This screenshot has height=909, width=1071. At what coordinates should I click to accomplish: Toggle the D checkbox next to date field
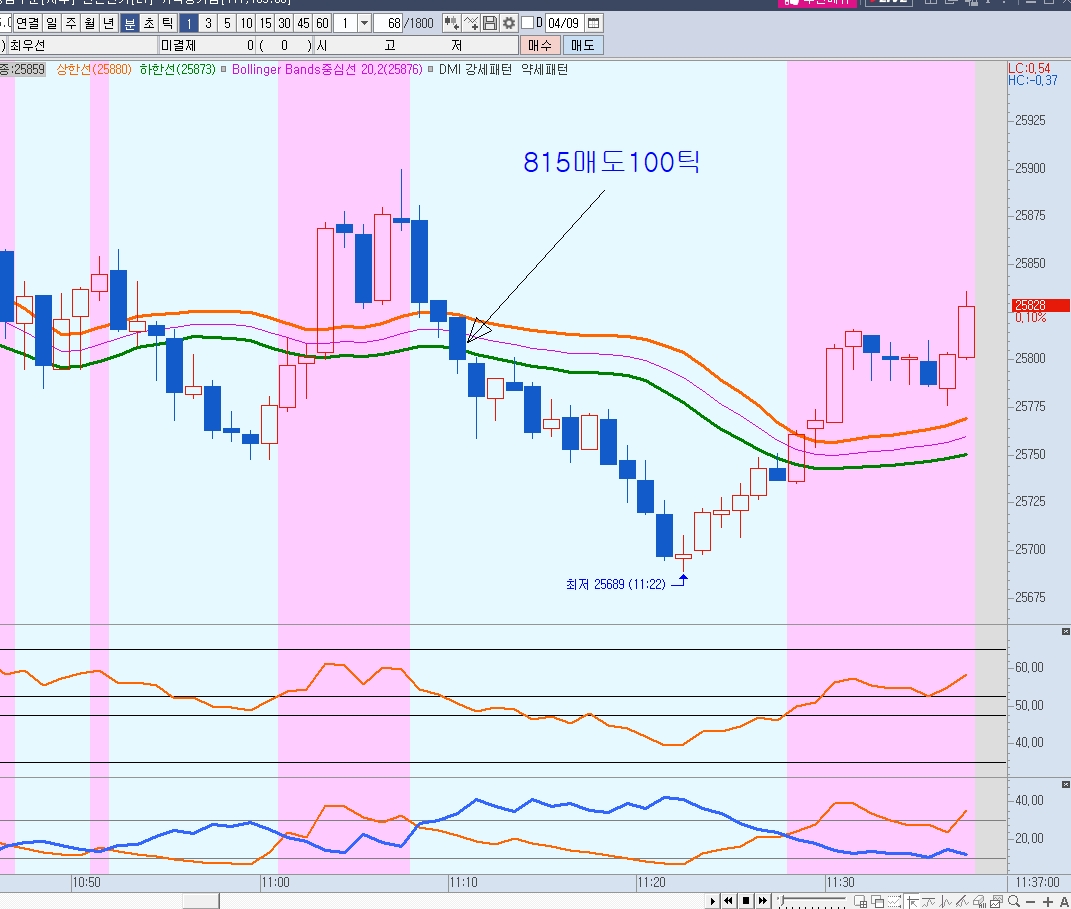coord(527,23)
